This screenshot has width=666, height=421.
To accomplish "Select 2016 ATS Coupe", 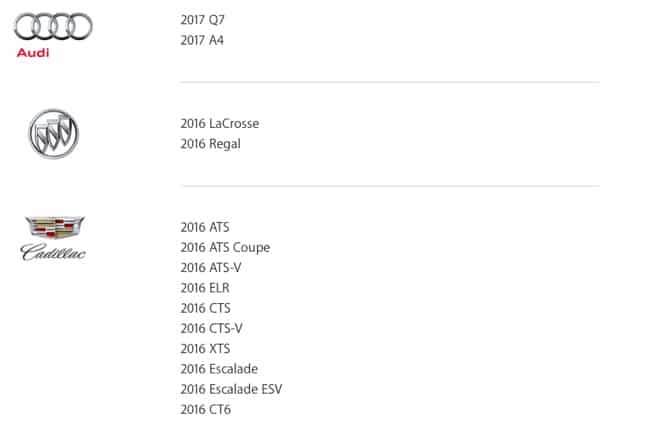I will click(225, 247).
